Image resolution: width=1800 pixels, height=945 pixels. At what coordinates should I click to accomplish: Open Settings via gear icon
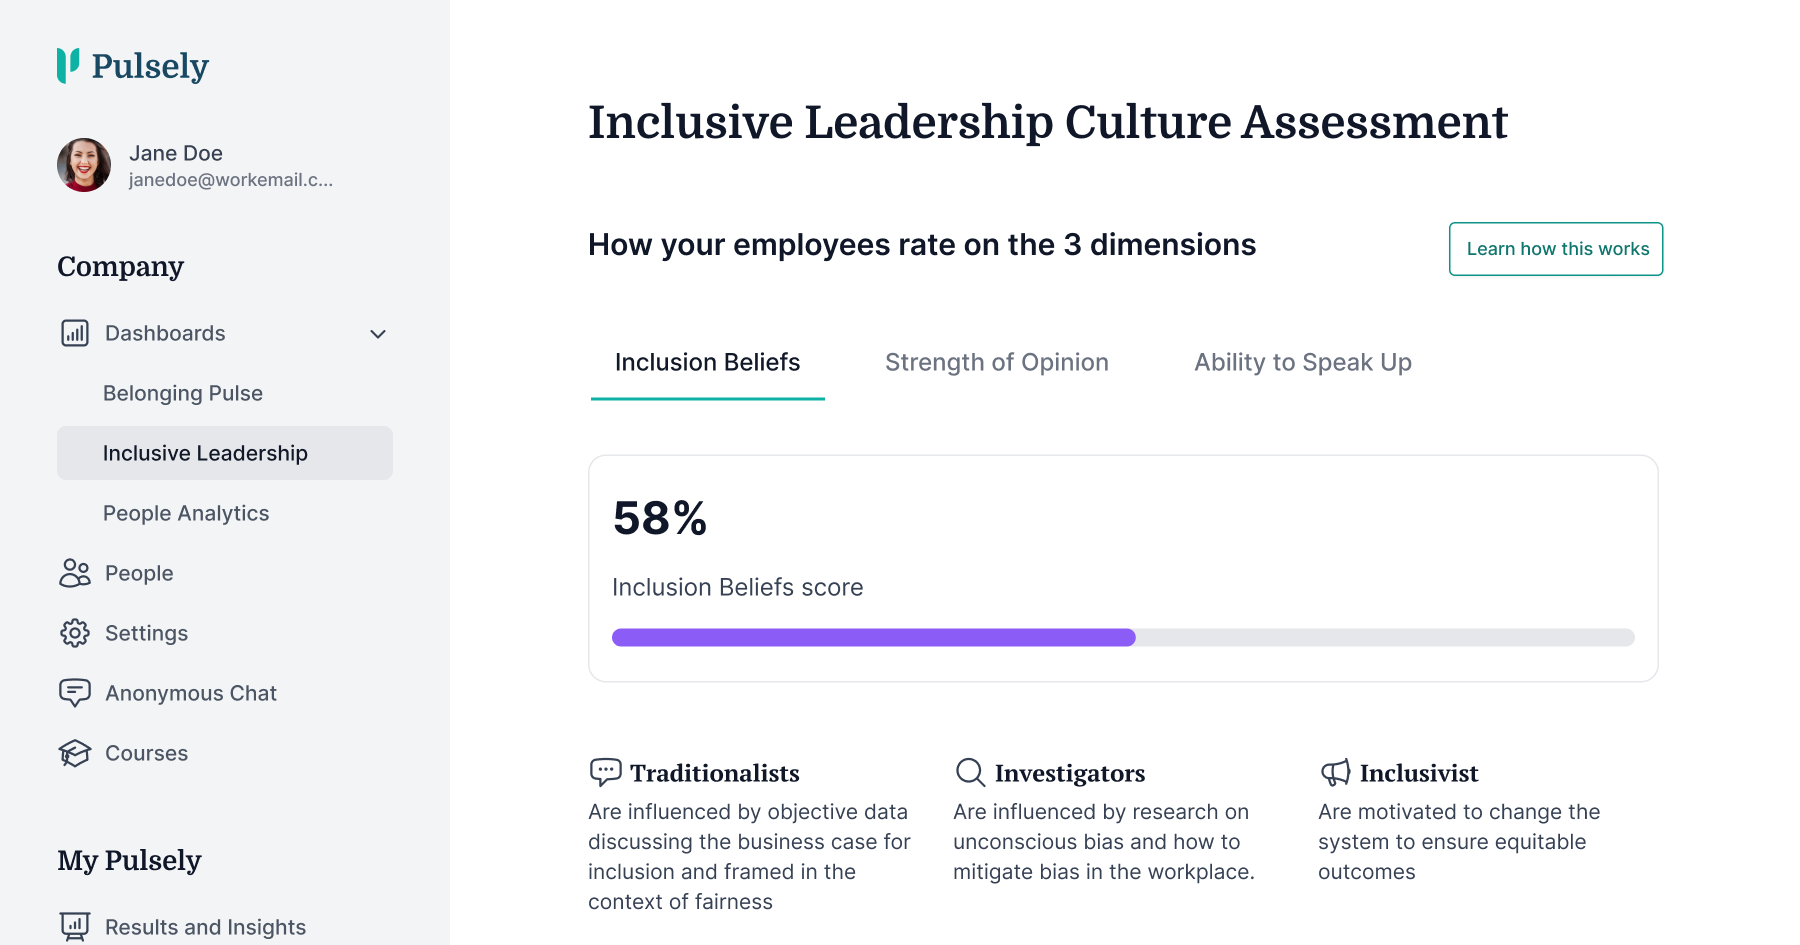coord(75,633)
